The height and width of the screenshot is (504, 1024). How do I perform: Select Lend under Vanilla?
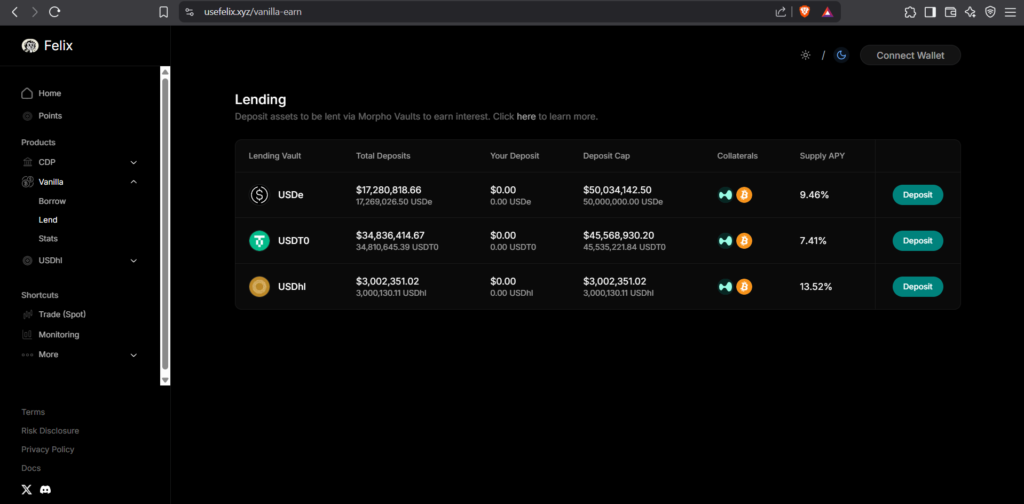(48, 220)
